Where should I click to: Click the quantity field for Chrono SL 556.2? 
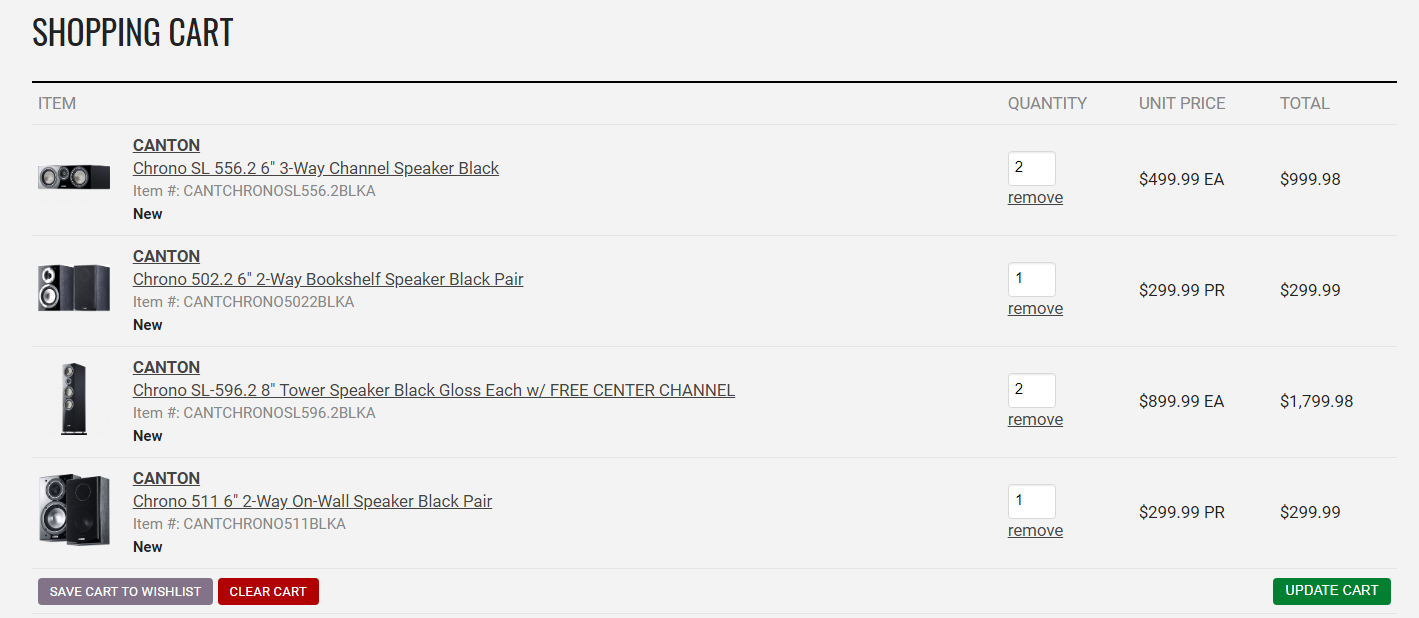1031,168
